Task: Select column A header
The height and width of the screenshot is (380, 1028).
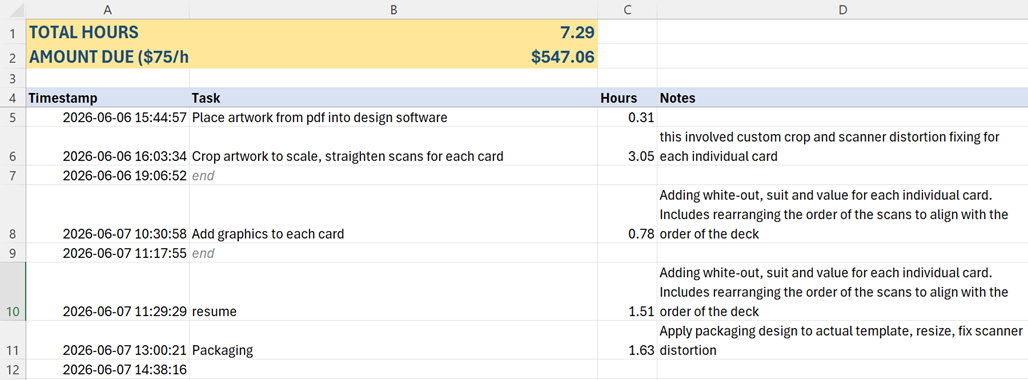Action: (108, 9)
